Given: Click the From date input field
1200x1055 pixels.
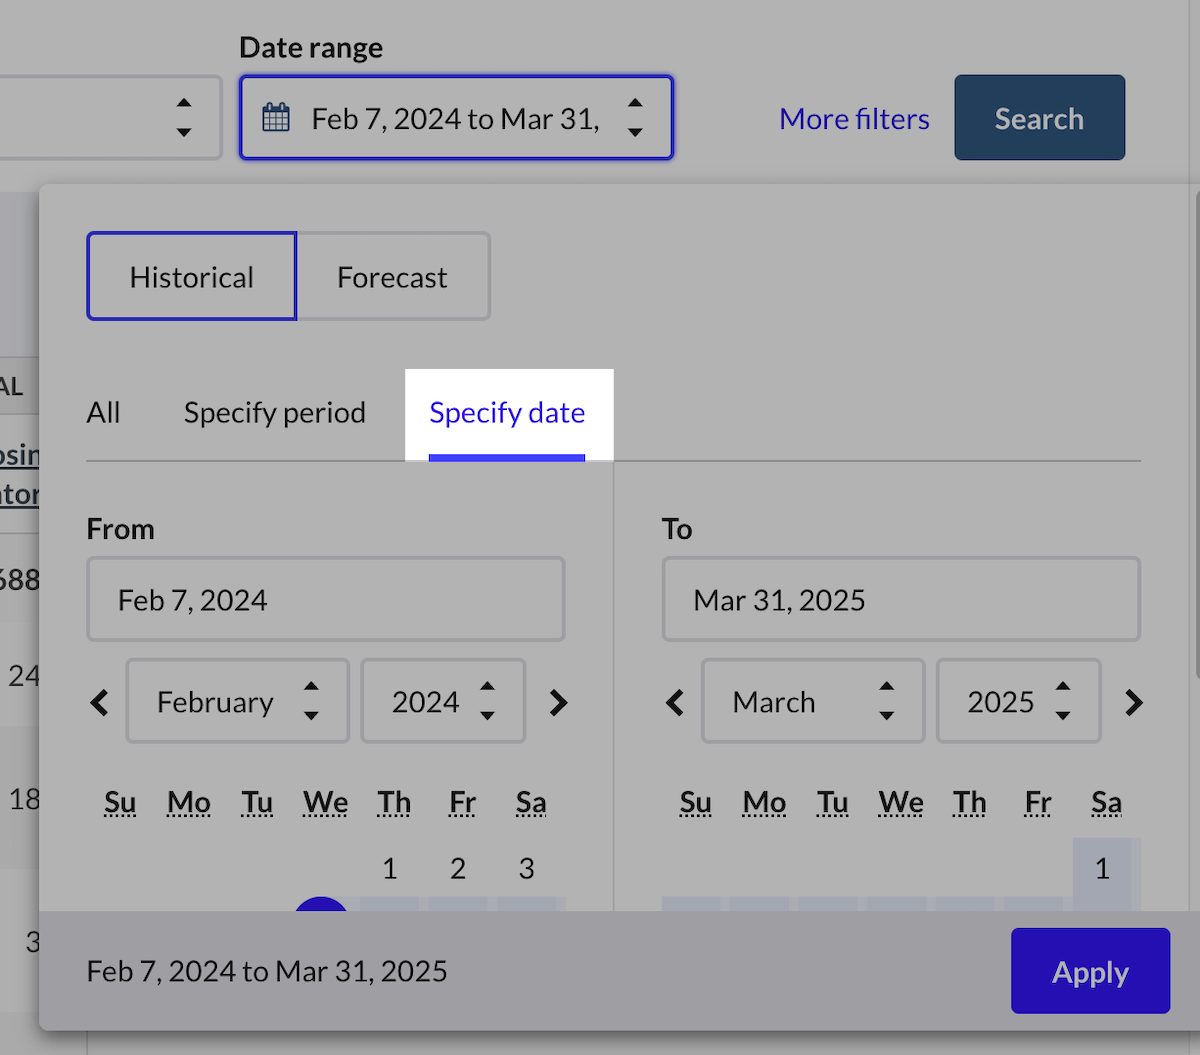Looking at the screenshot, I should tap(326, 600).
